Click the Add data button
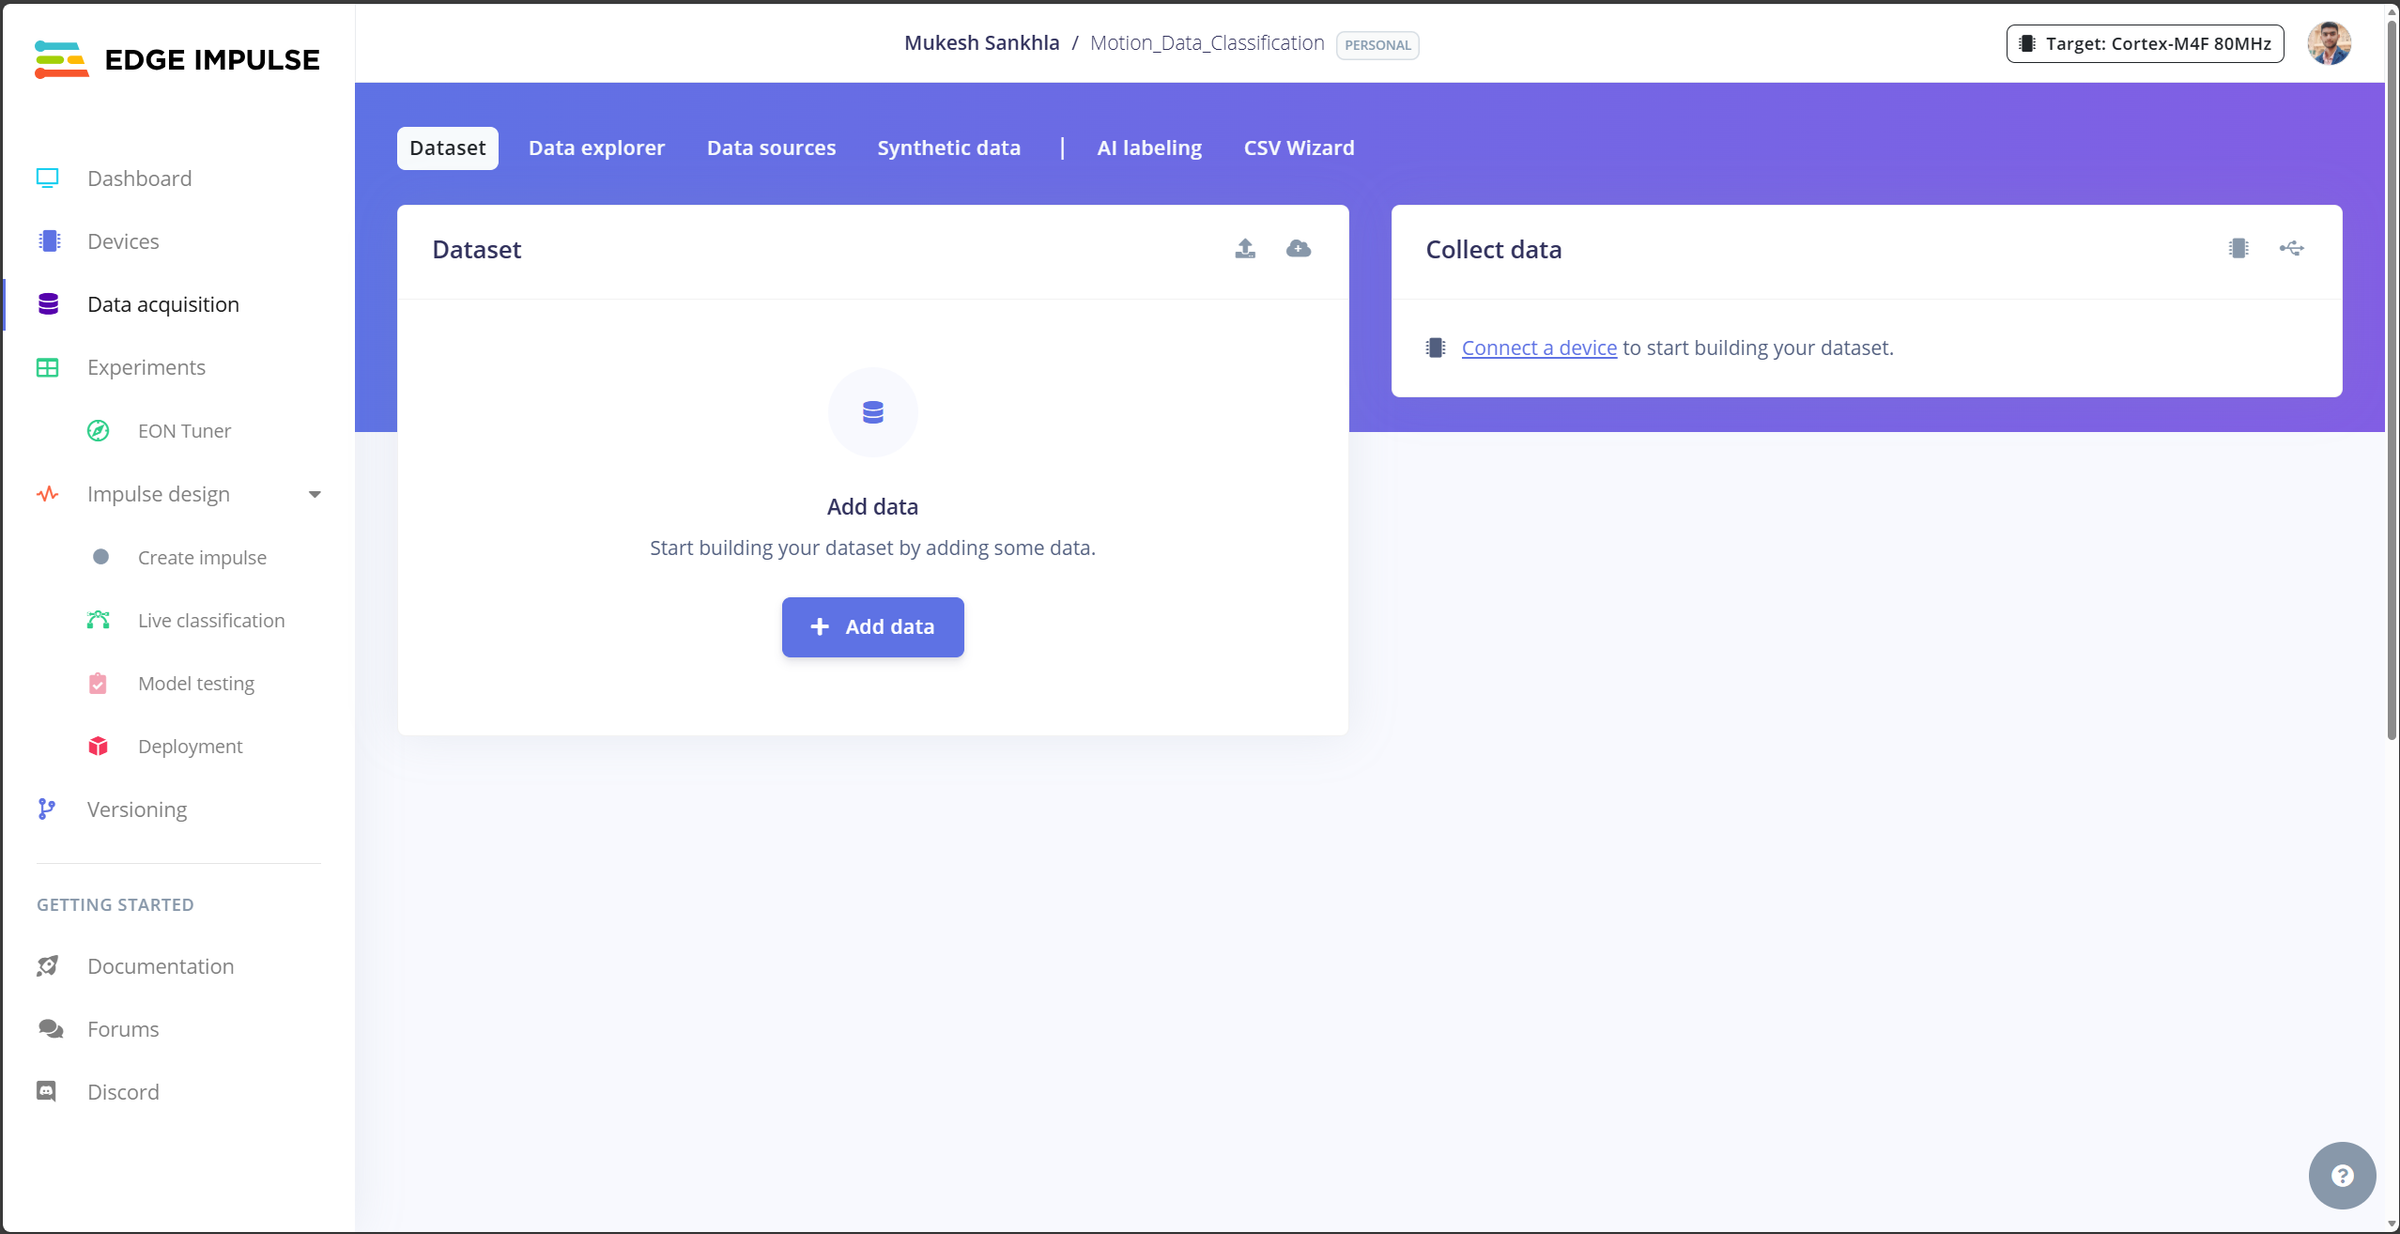 coord(872,627)
